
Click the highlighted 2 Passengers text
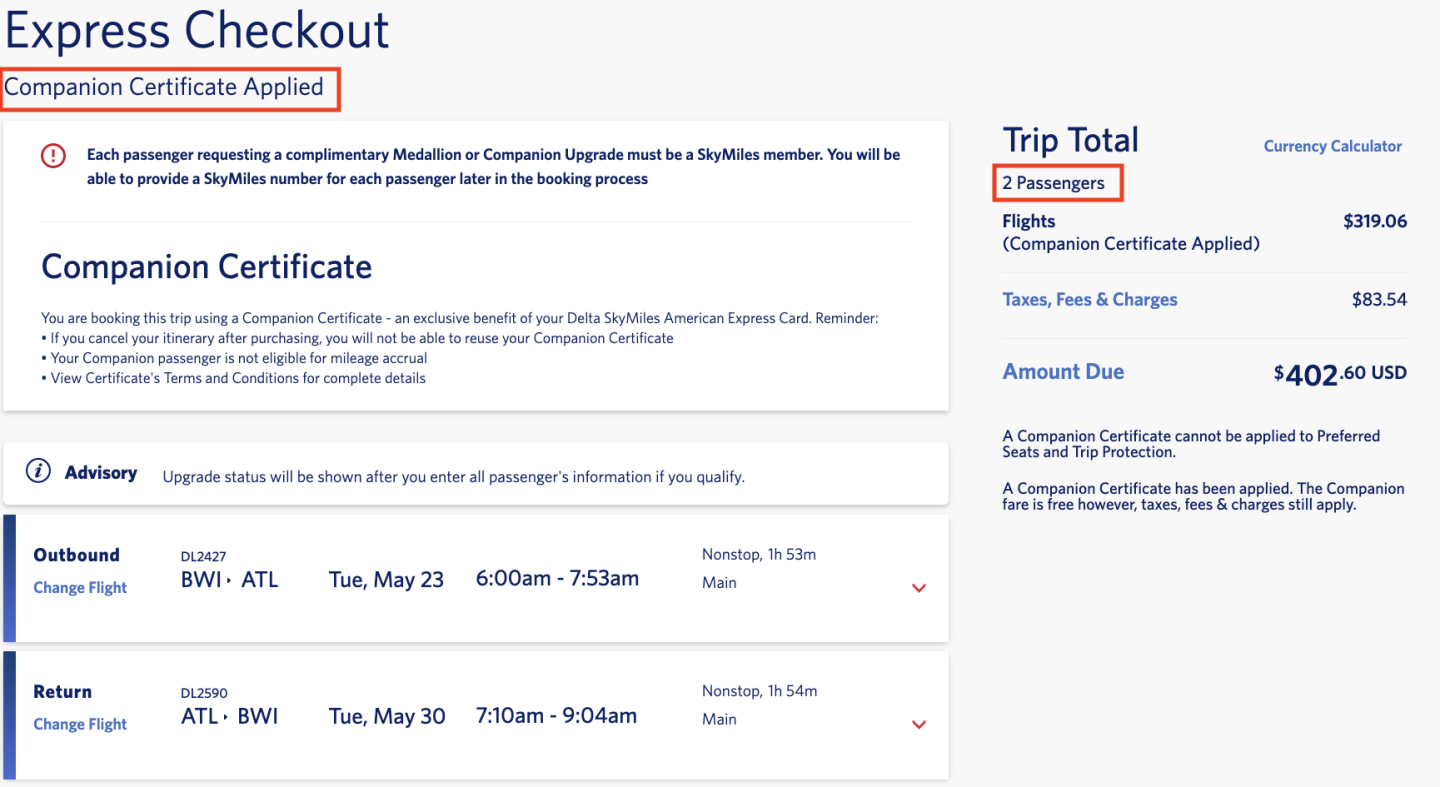tap(1054, 184)
